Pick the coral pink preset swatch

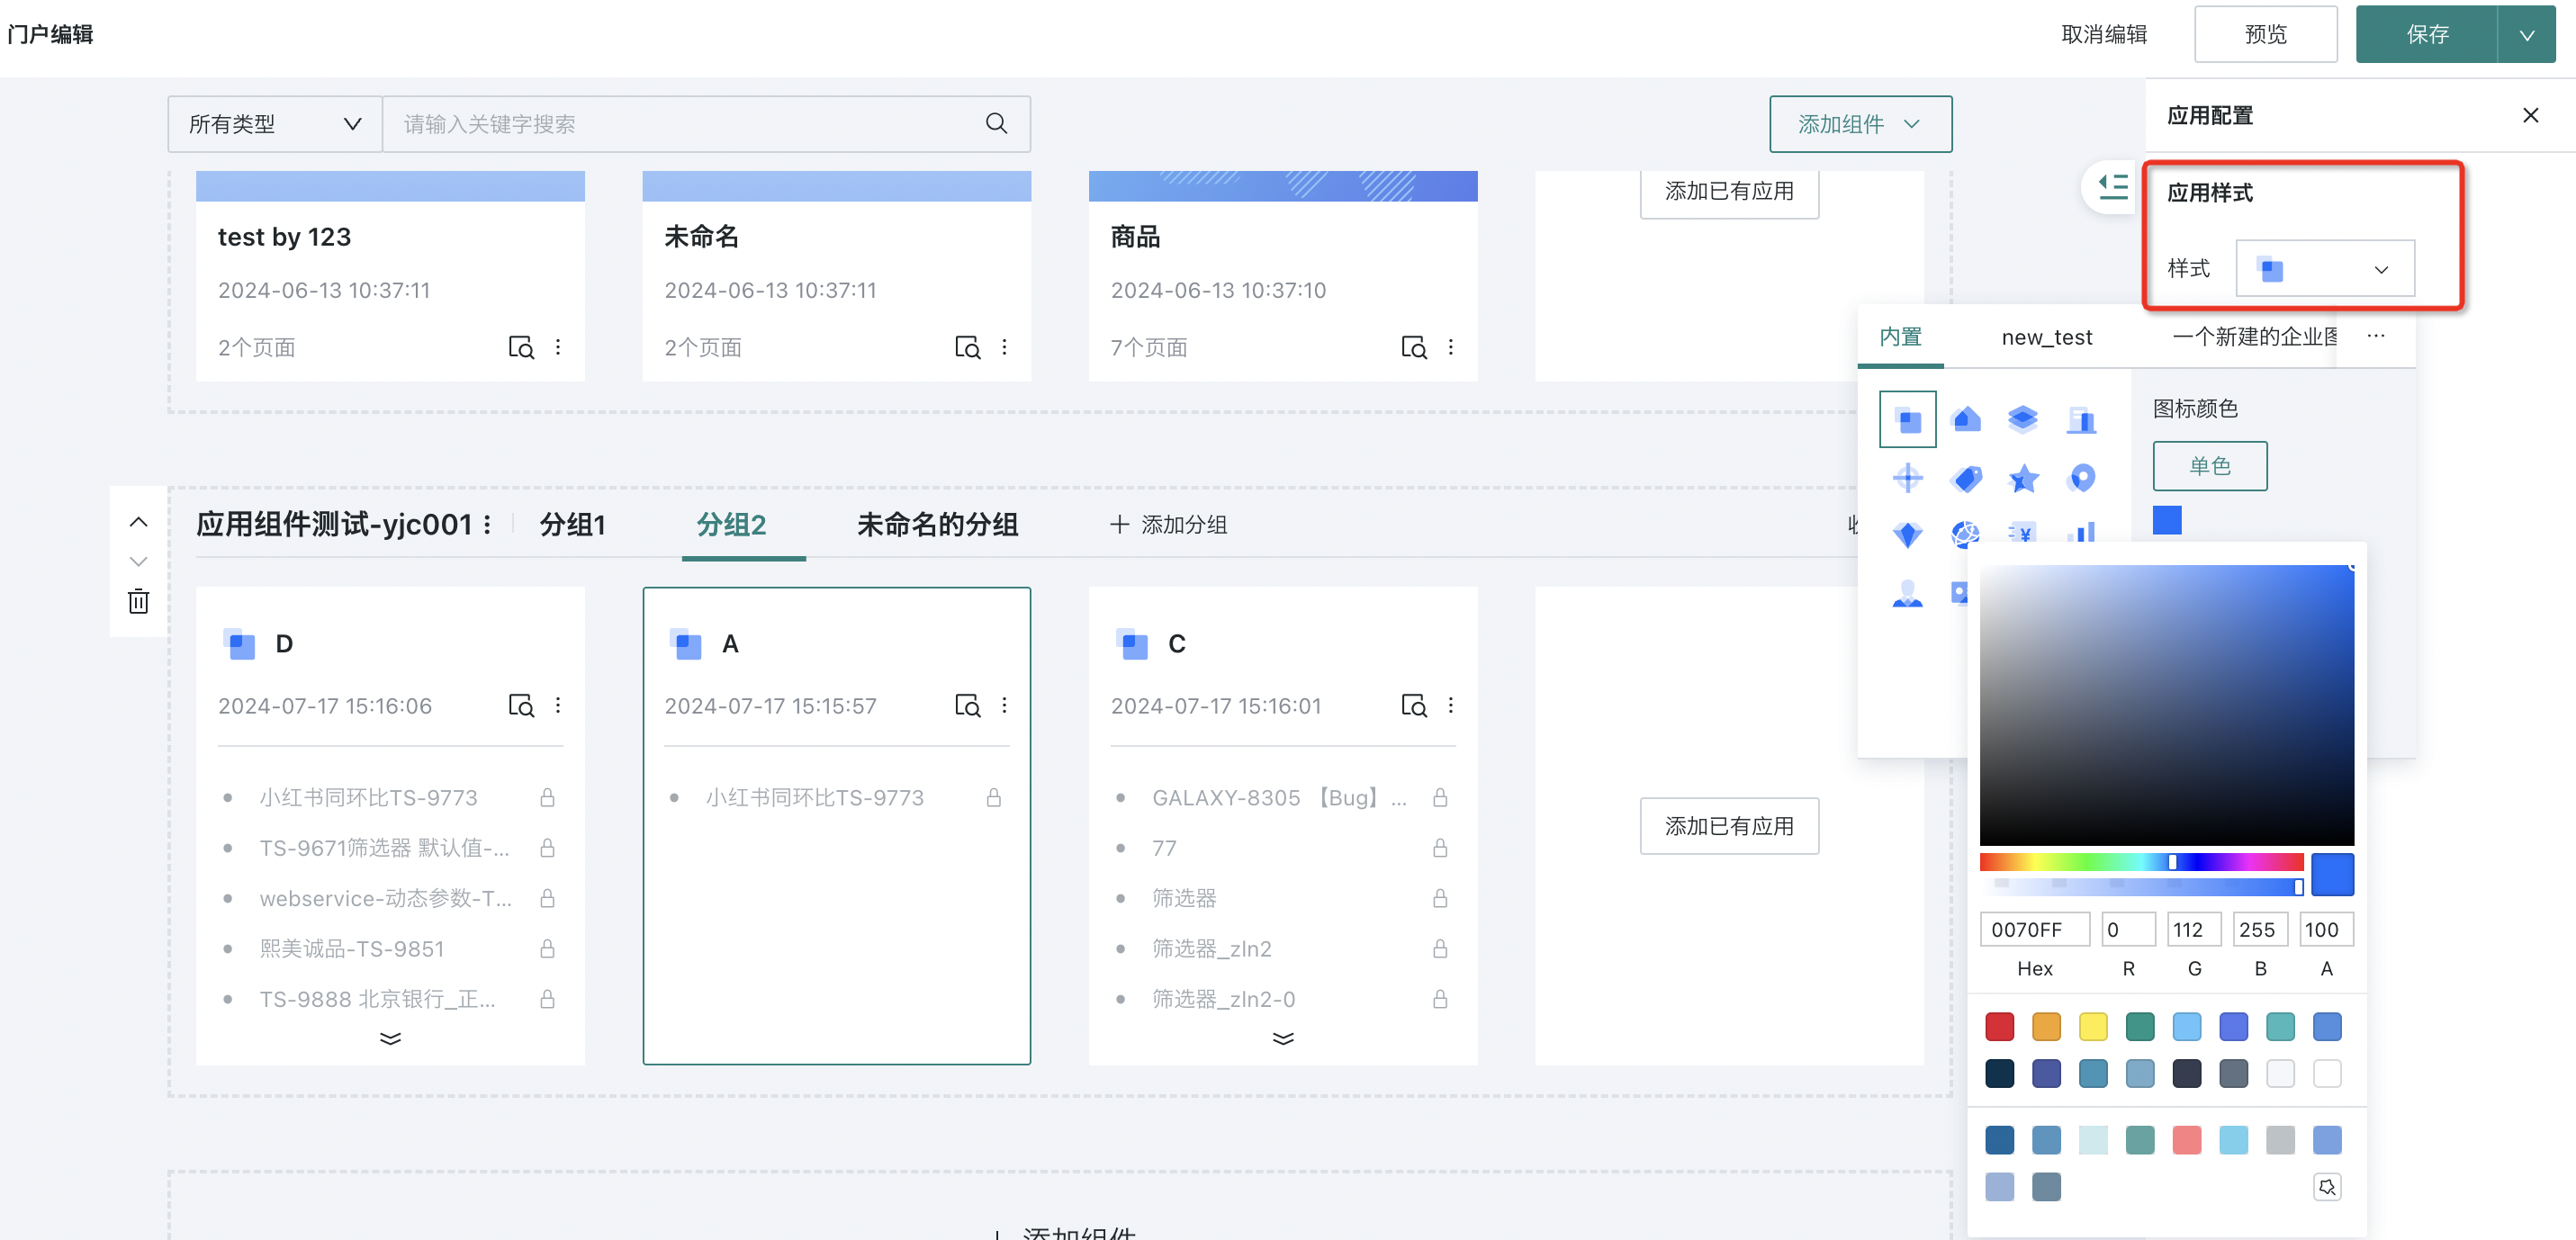(x=2186, y=1140)
